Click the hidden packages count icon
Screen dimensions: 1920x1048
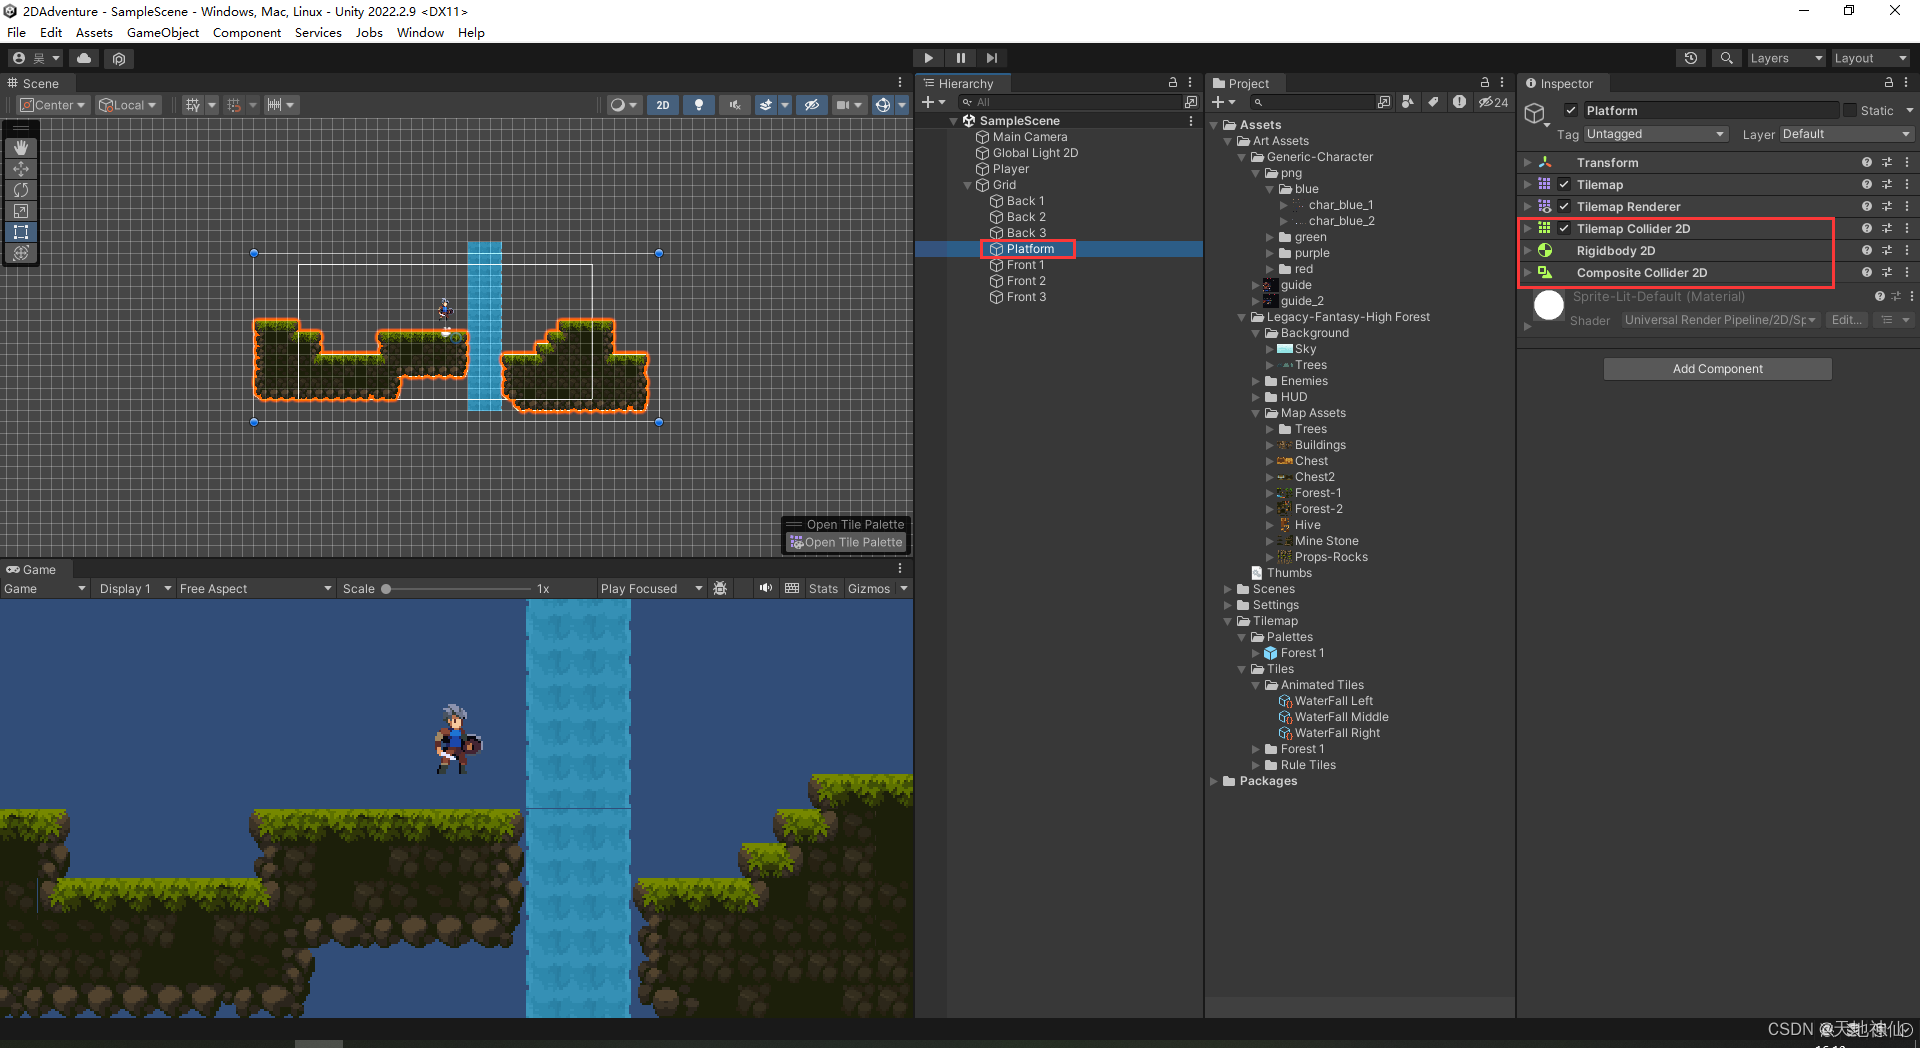point(1494,102)
